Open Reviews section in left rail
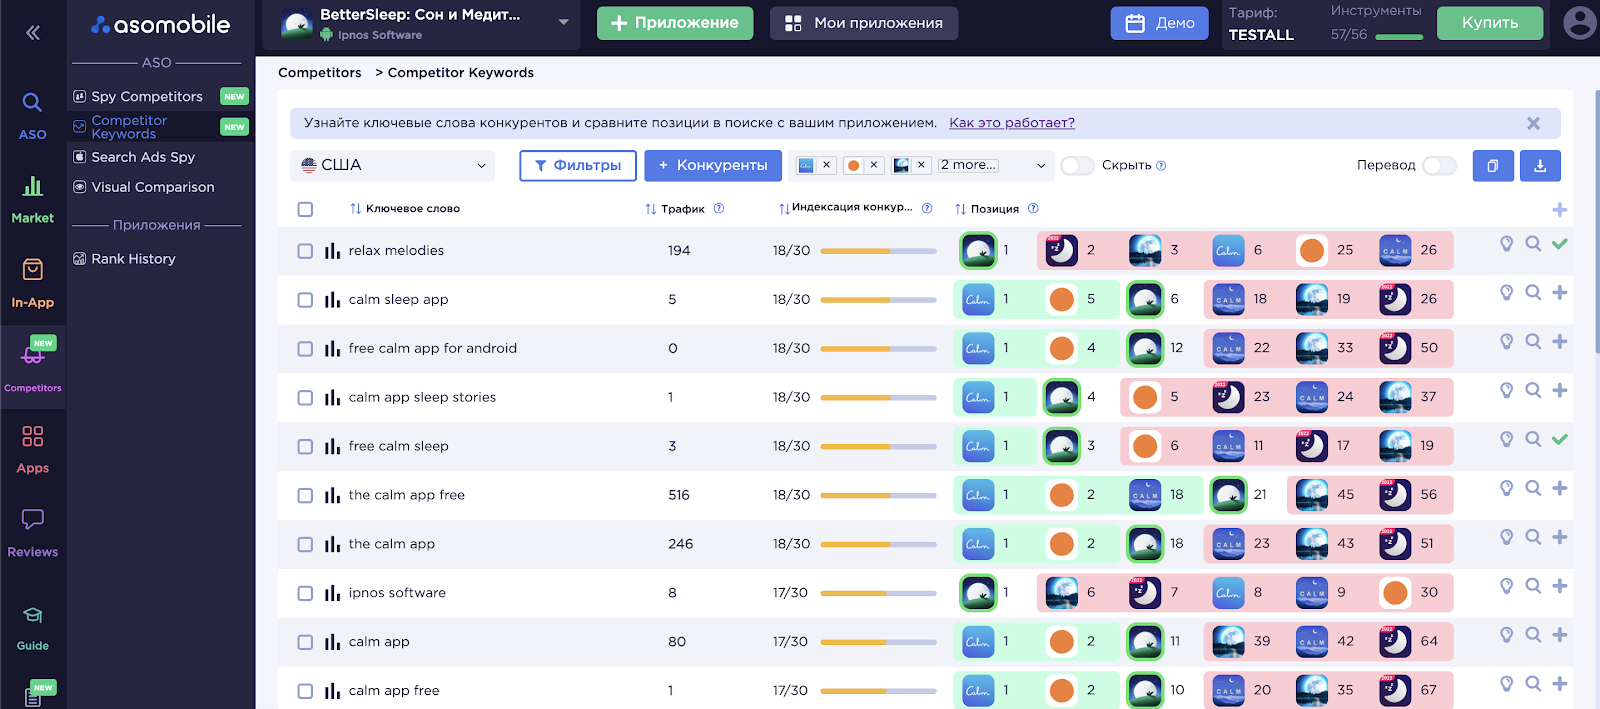Screen dimensions: 1600x709 (33, 533)
